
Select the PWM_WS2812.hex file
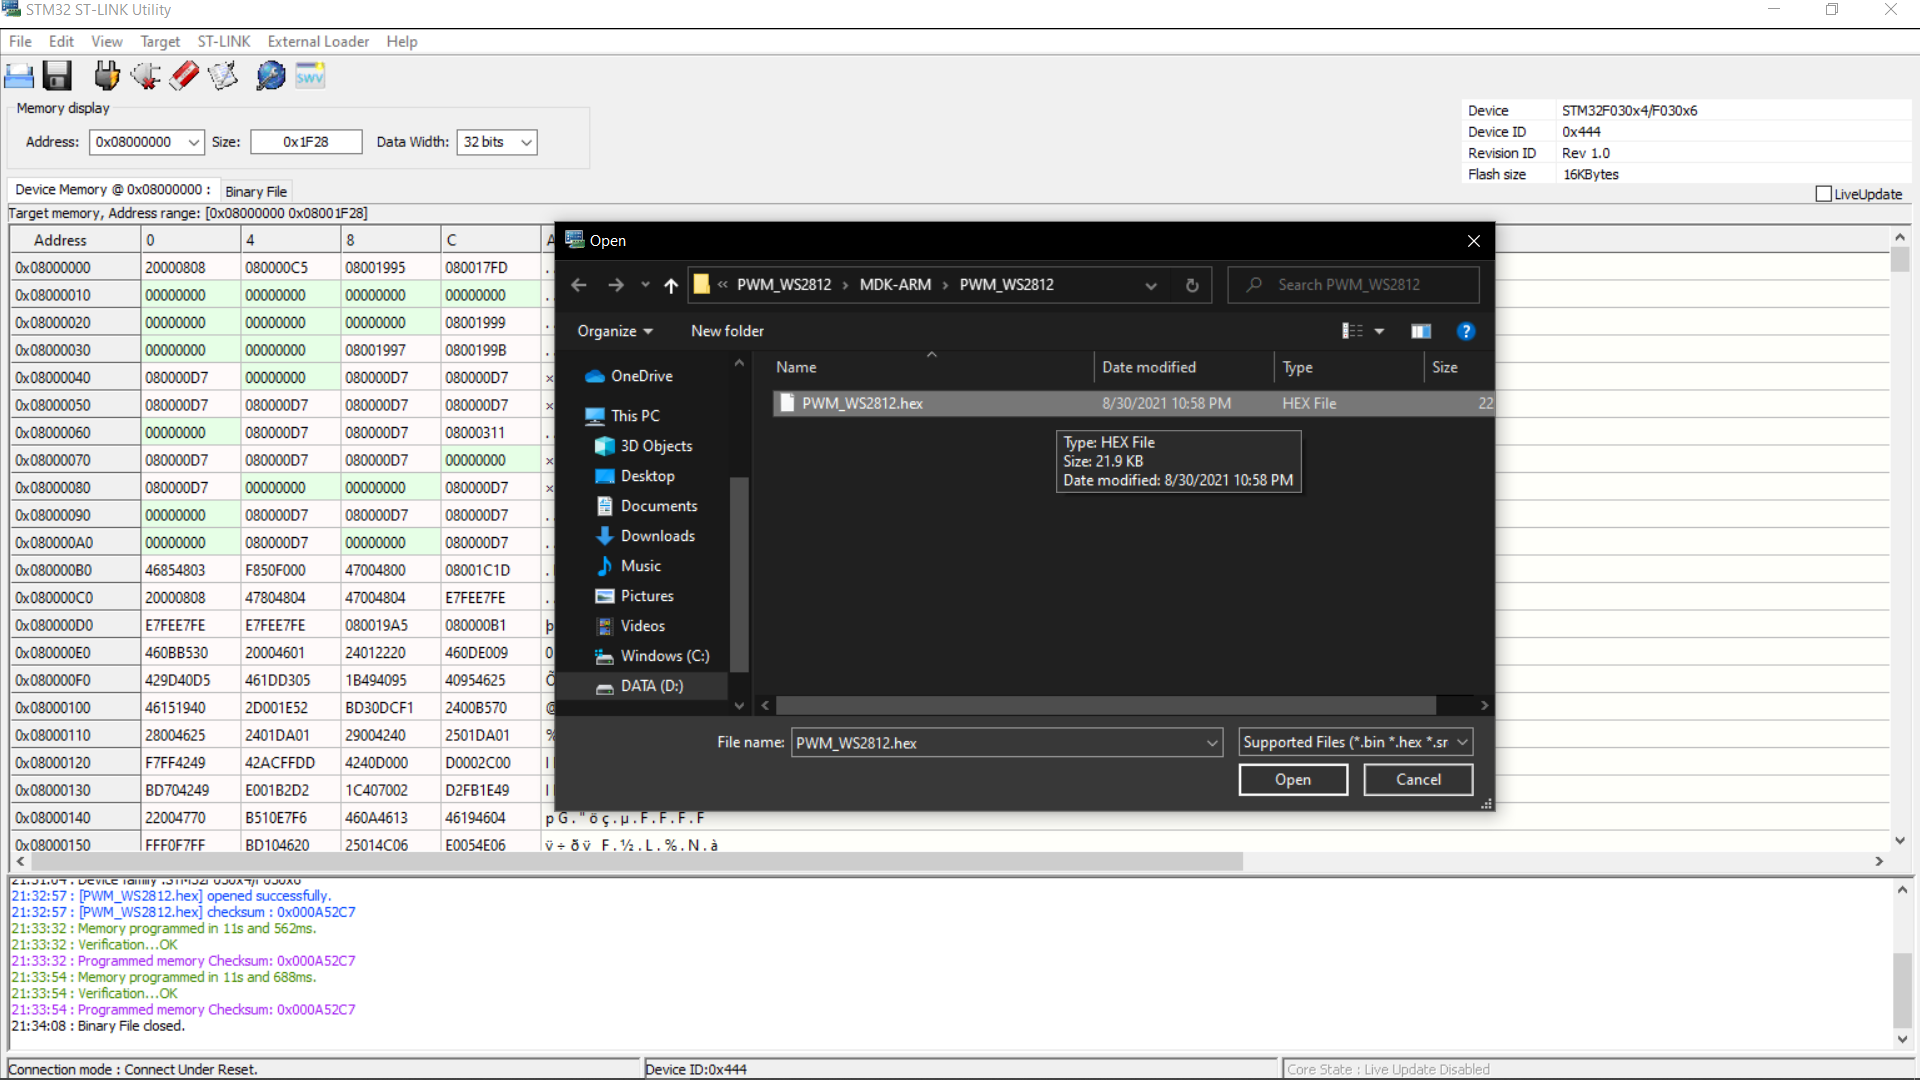[x=1133, y=404]
